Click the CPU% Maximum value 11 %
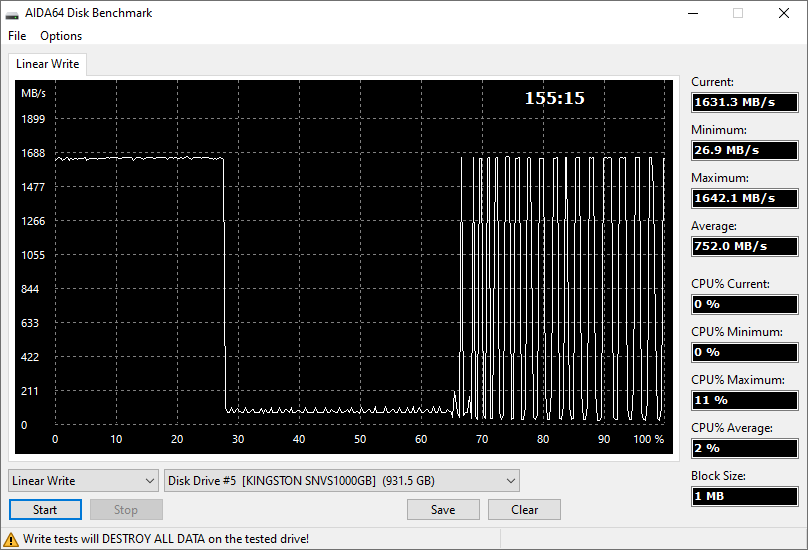Image resolution: width=808 pixels, height=550 pixels. coord(745,400)
